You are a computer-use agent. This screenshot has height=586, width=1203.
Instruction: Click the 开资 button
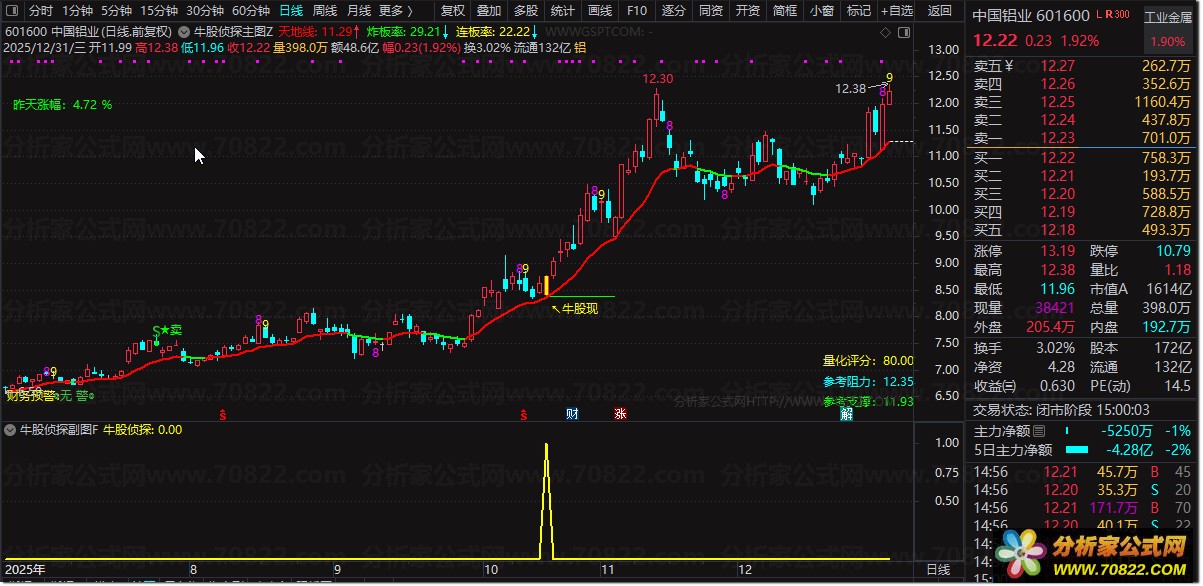click(x=748, y=11)
